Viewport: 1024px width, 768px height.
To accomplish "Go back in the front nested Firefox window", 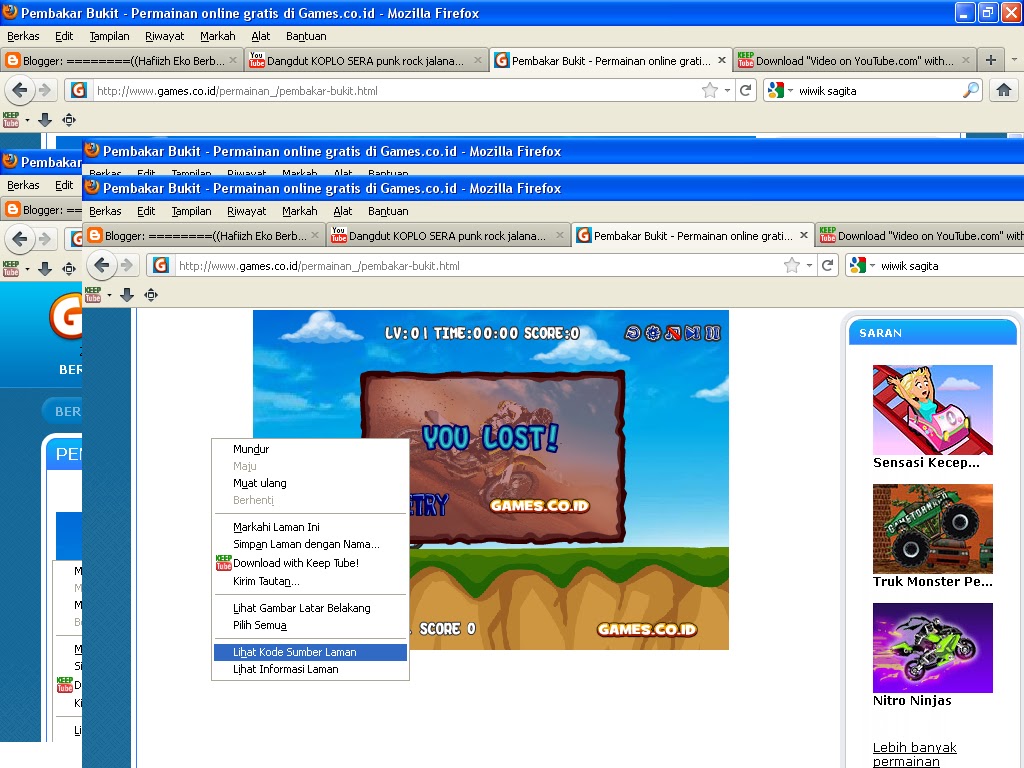I will pos(102,265).
